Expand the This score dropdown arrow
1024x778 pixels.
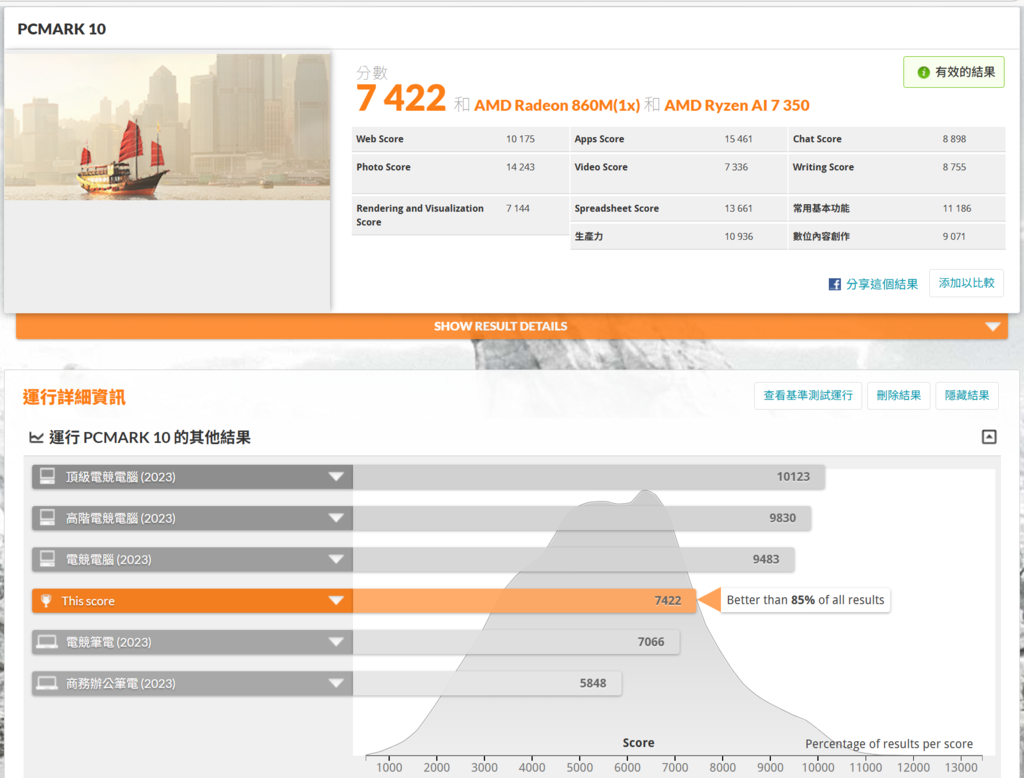tap(336, 600)
